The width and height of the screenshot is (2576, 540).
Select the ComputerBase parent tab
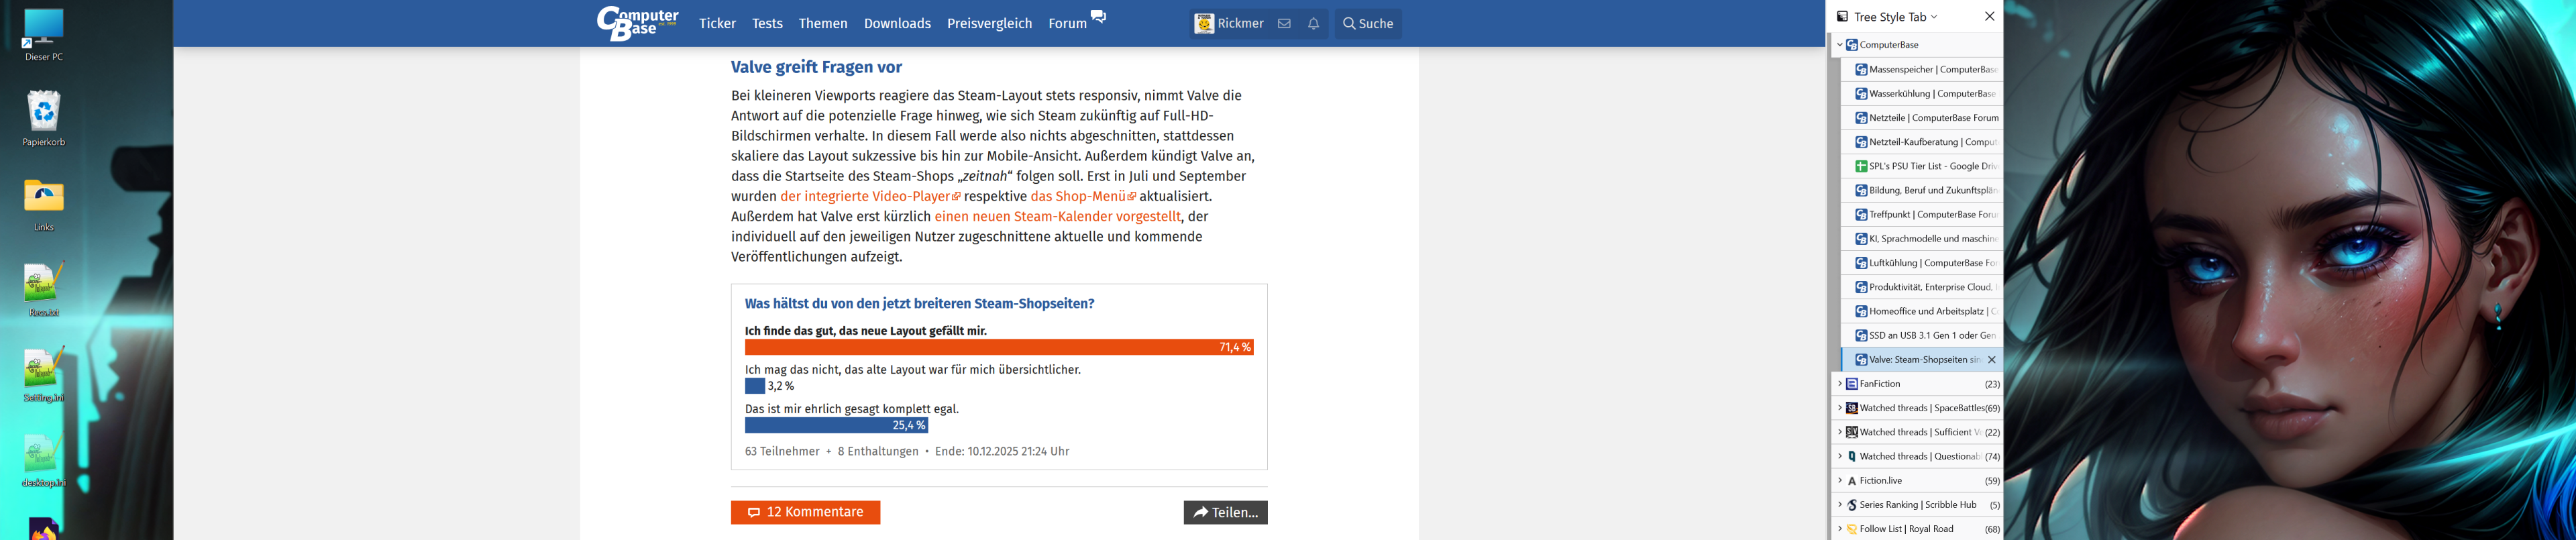click(1918, 45)
